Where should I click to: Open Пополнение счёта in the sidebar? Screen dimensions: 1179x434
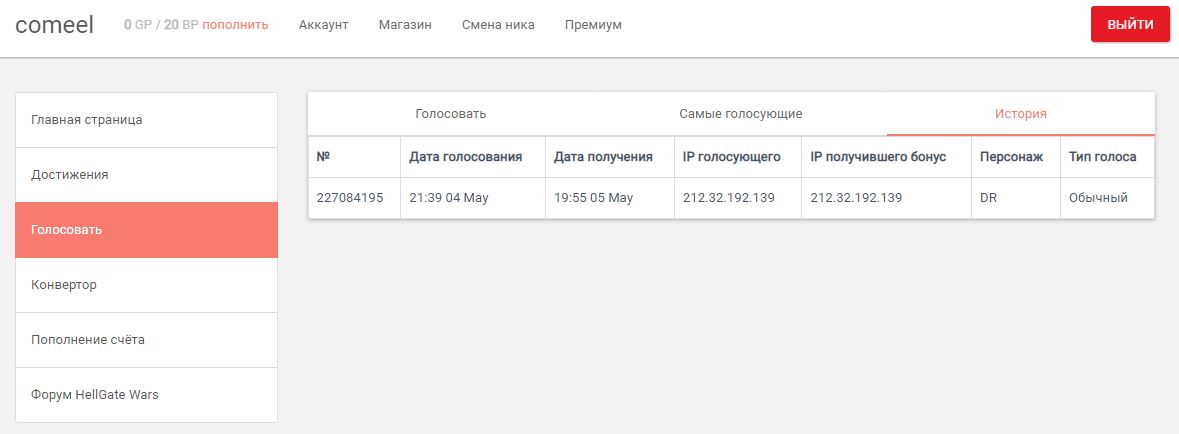(x=147, y=340)
